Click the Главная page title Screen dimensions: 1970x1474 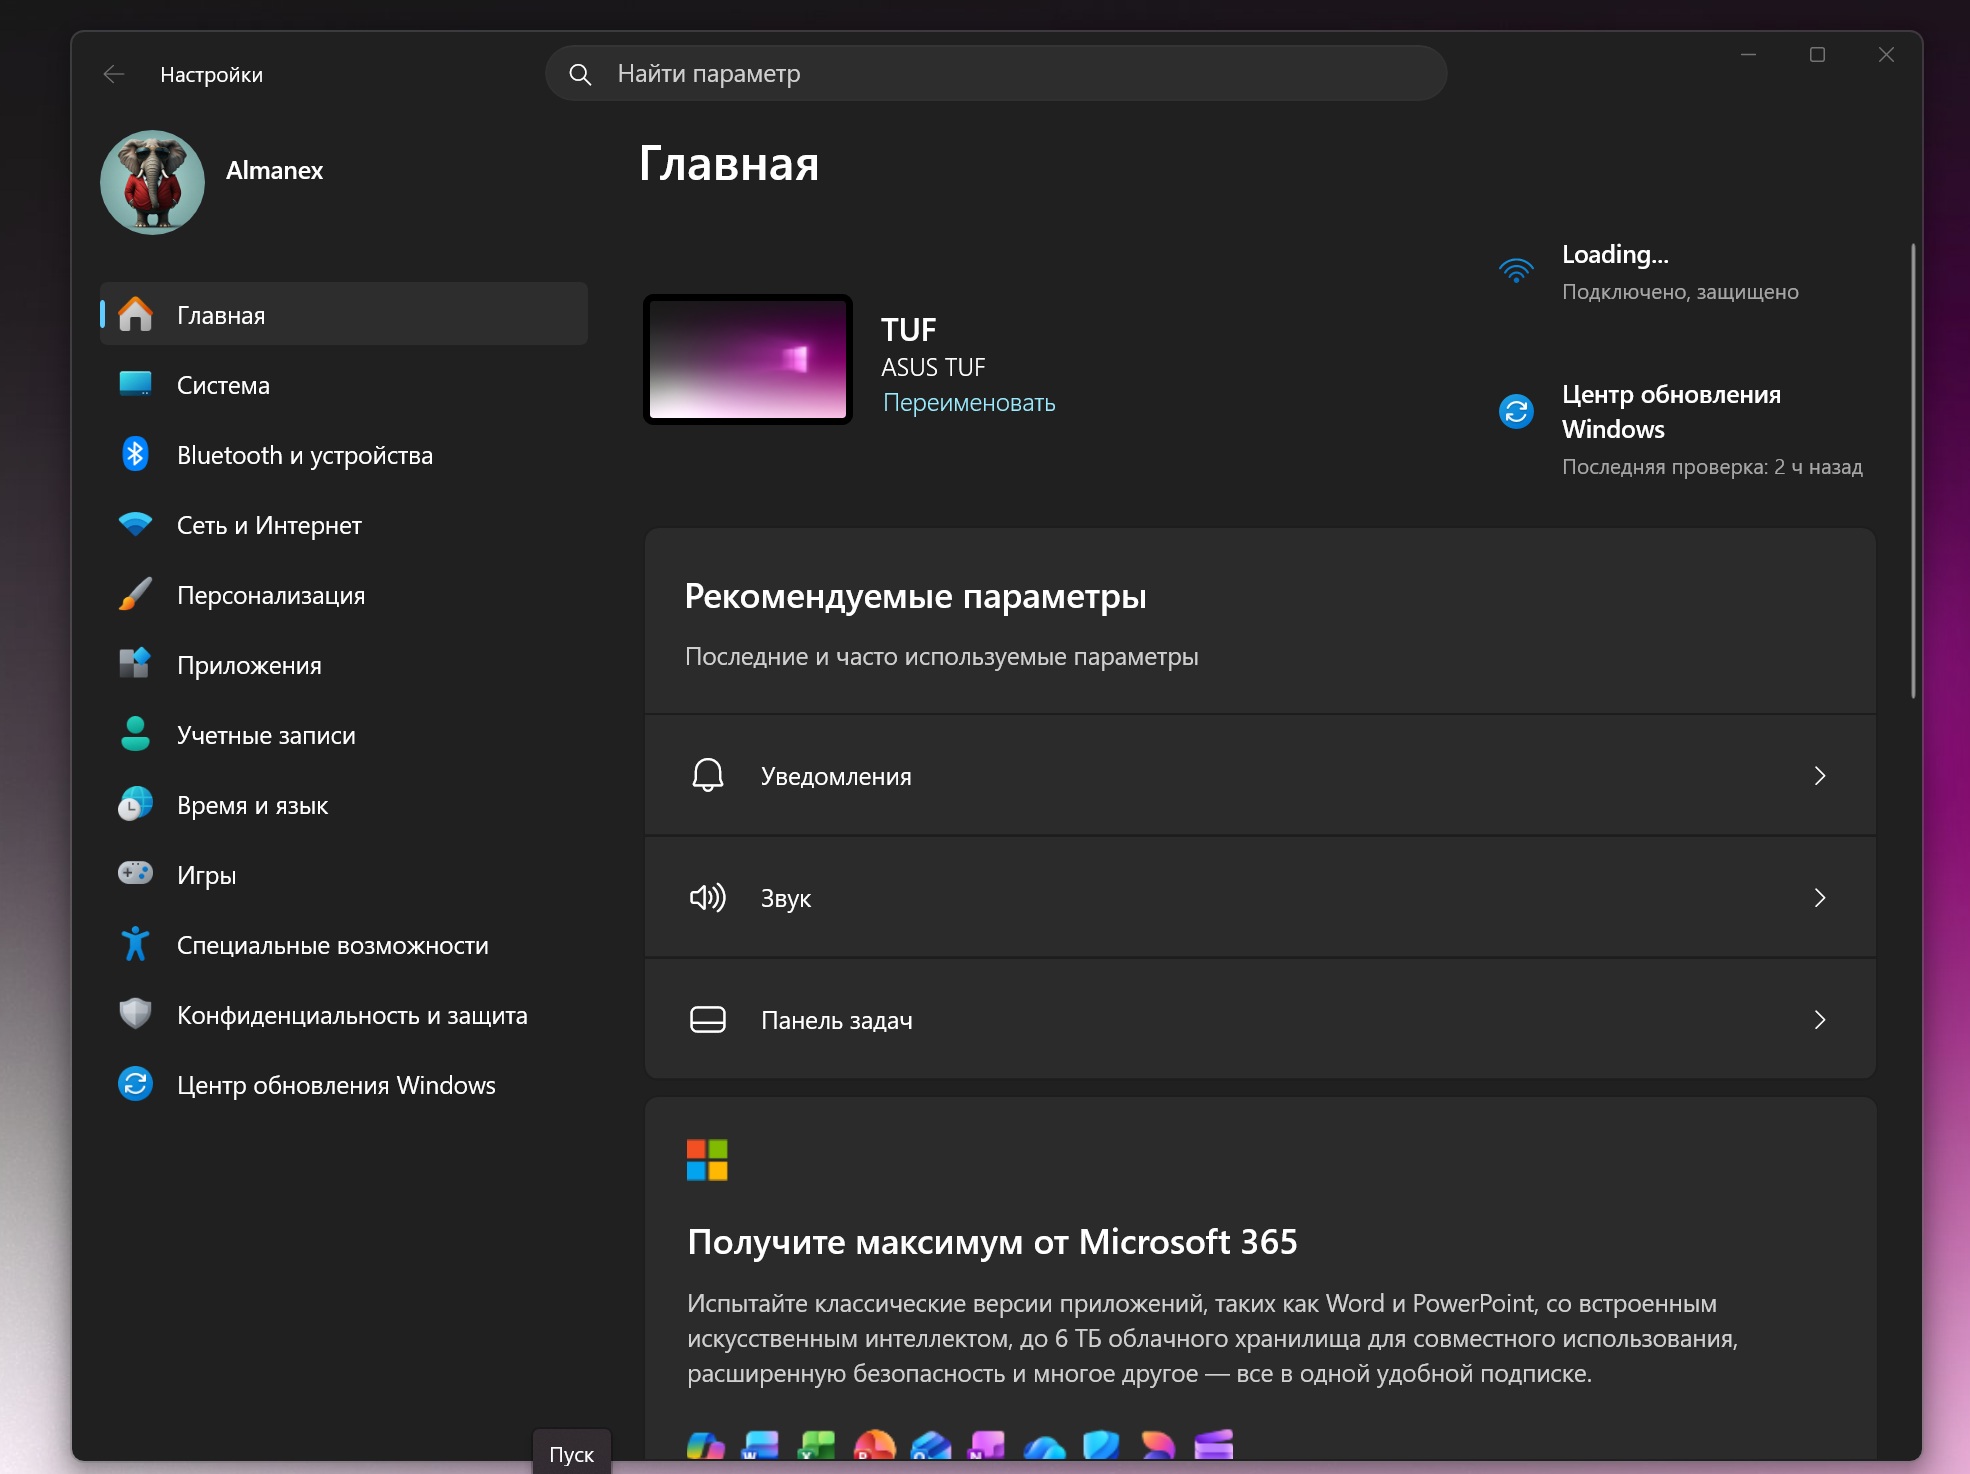pyautogui.click(x=729, y=164)
